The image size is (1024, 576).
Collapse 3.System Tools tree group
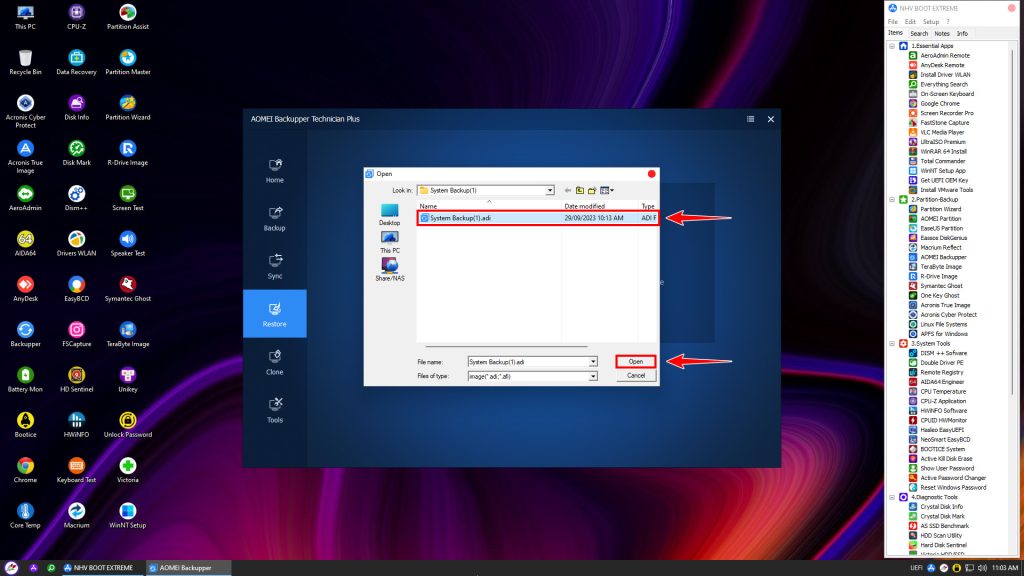[892, 344]
